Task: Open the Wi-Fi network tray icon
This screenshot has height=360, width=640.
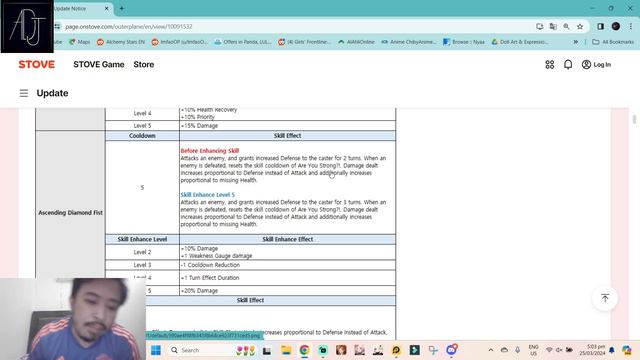Action: click(x=549, y=350)
